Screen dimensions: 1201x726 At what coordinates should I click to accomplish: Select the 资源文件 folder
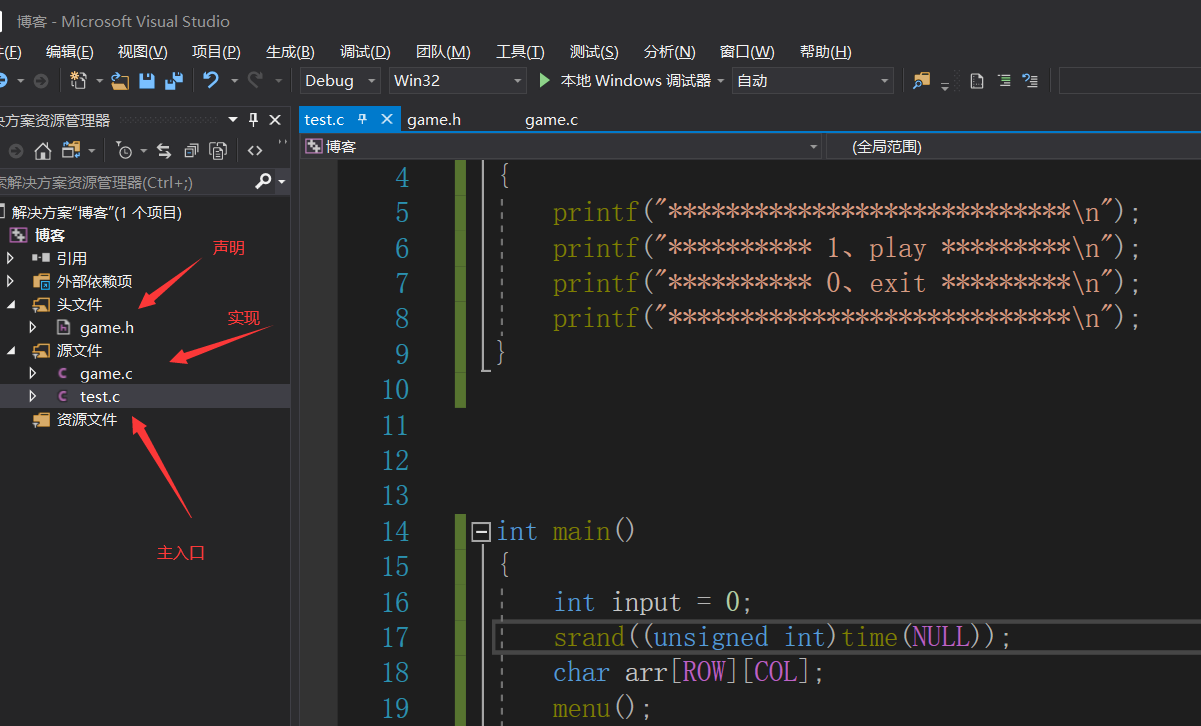87,420
